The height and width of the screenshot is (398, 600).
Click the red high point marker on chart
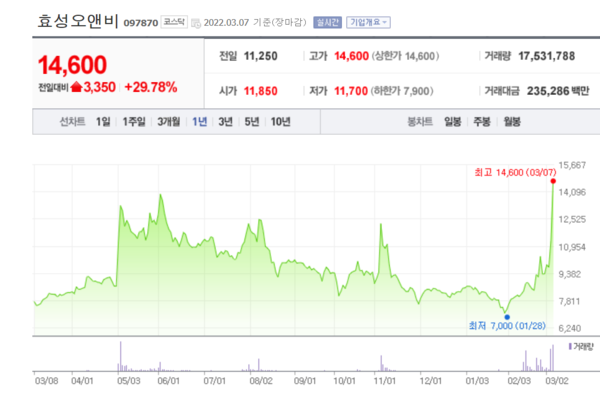coord(553,181)
